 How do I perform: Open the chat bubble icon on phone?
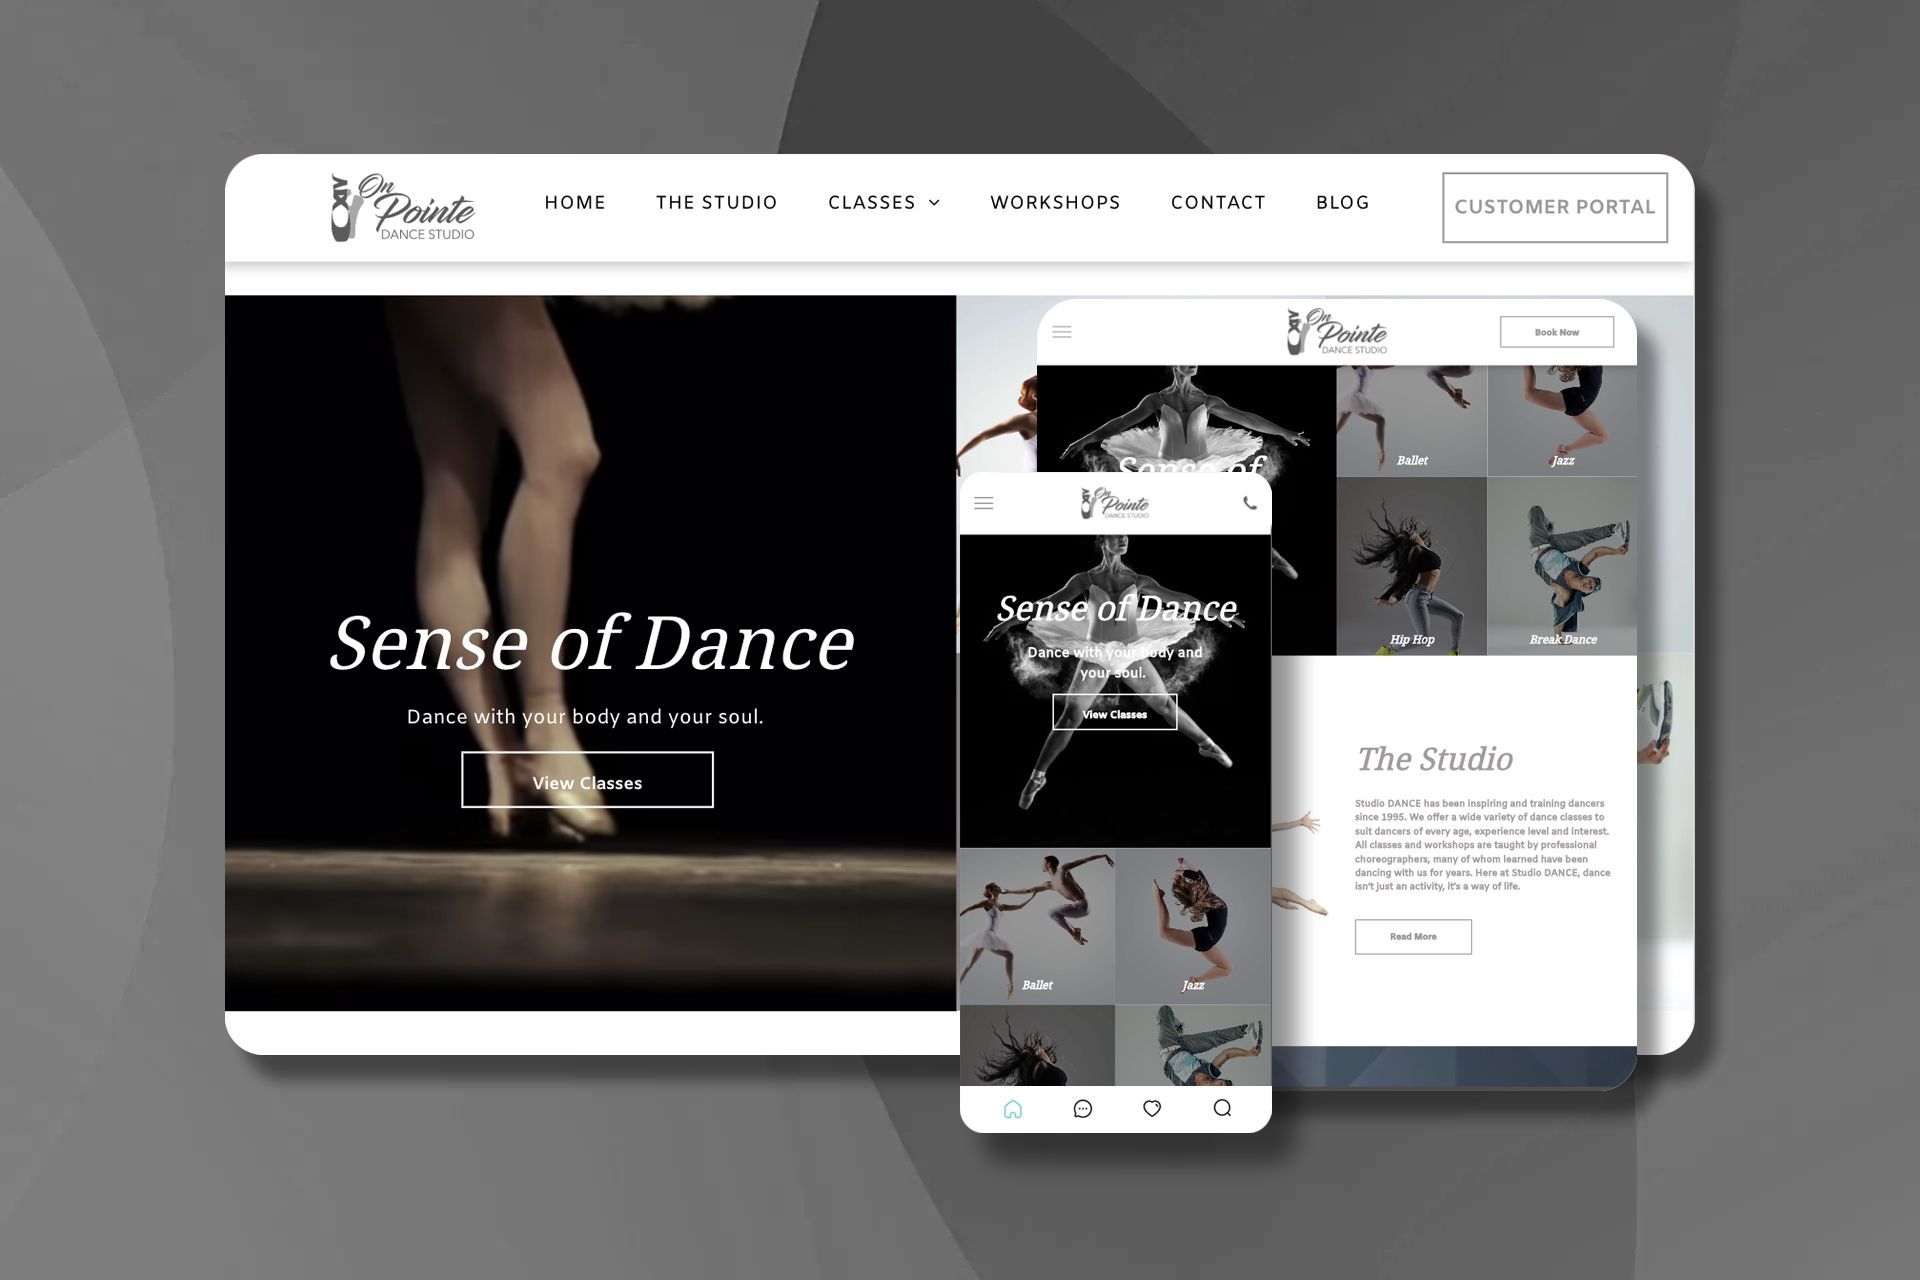point(1082,1109)
